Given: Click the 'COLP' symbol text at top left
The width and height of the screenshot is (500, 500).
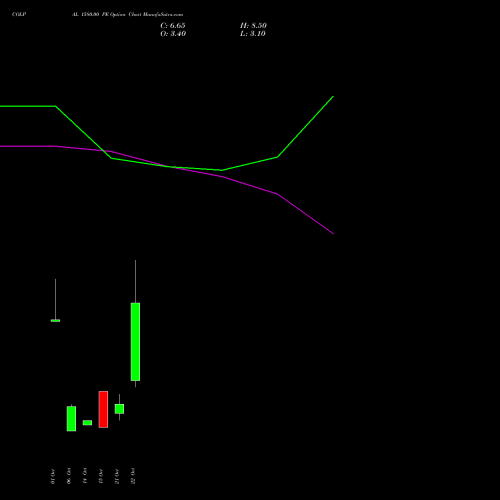Looking at the screenshot, I should point(19,14).
